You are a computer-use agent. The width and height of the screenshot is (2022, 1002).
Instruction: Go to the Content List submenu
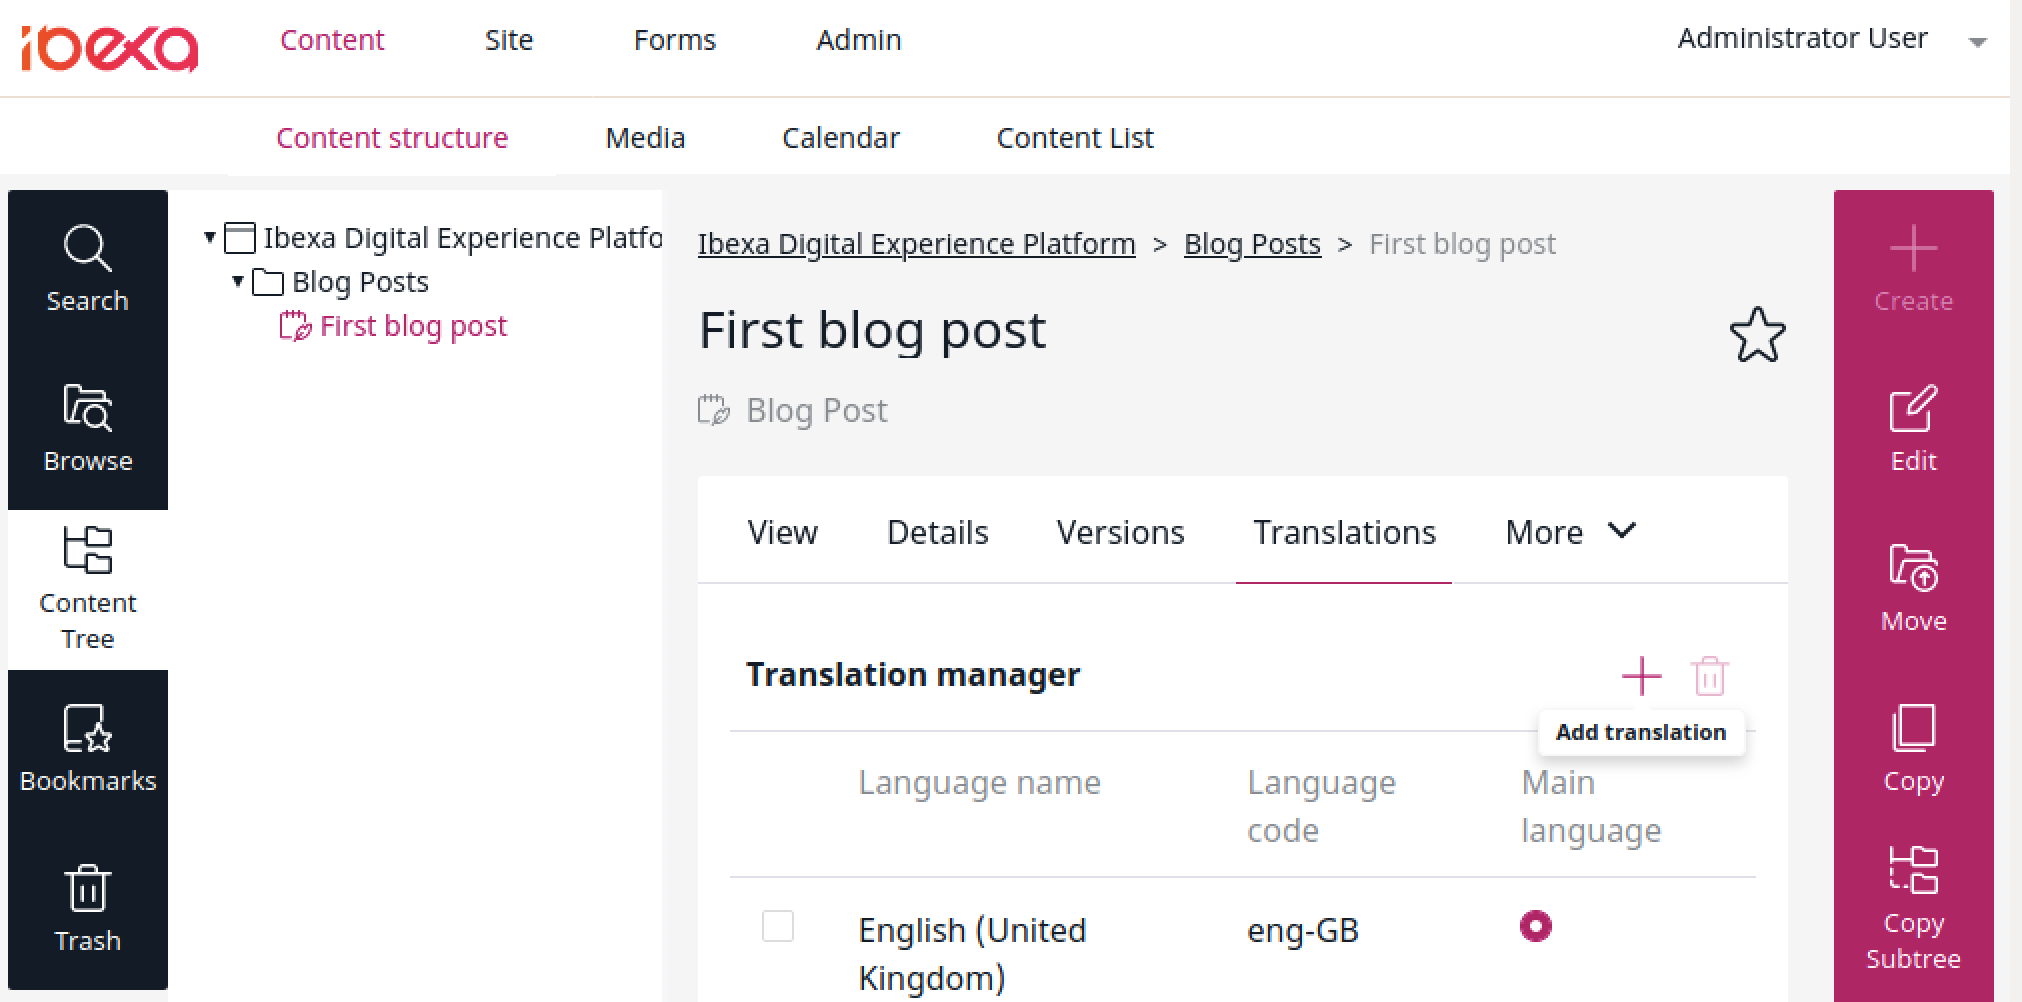[1075, 138]
